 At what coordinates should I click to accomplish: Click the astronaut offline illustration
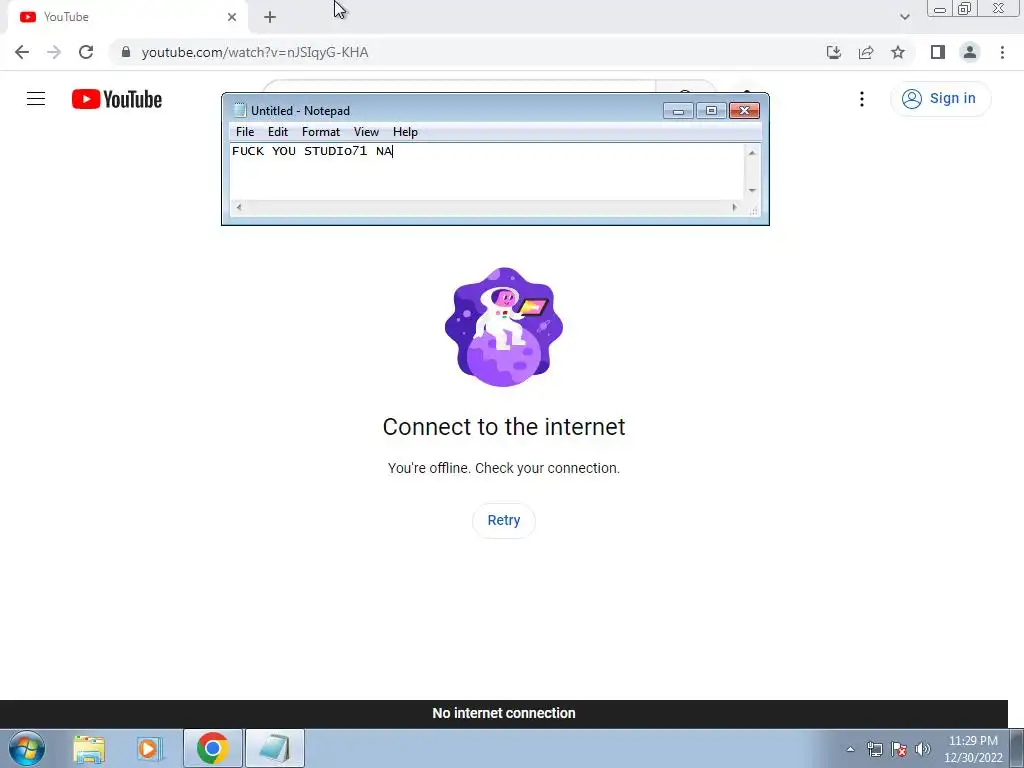(504, 327)
